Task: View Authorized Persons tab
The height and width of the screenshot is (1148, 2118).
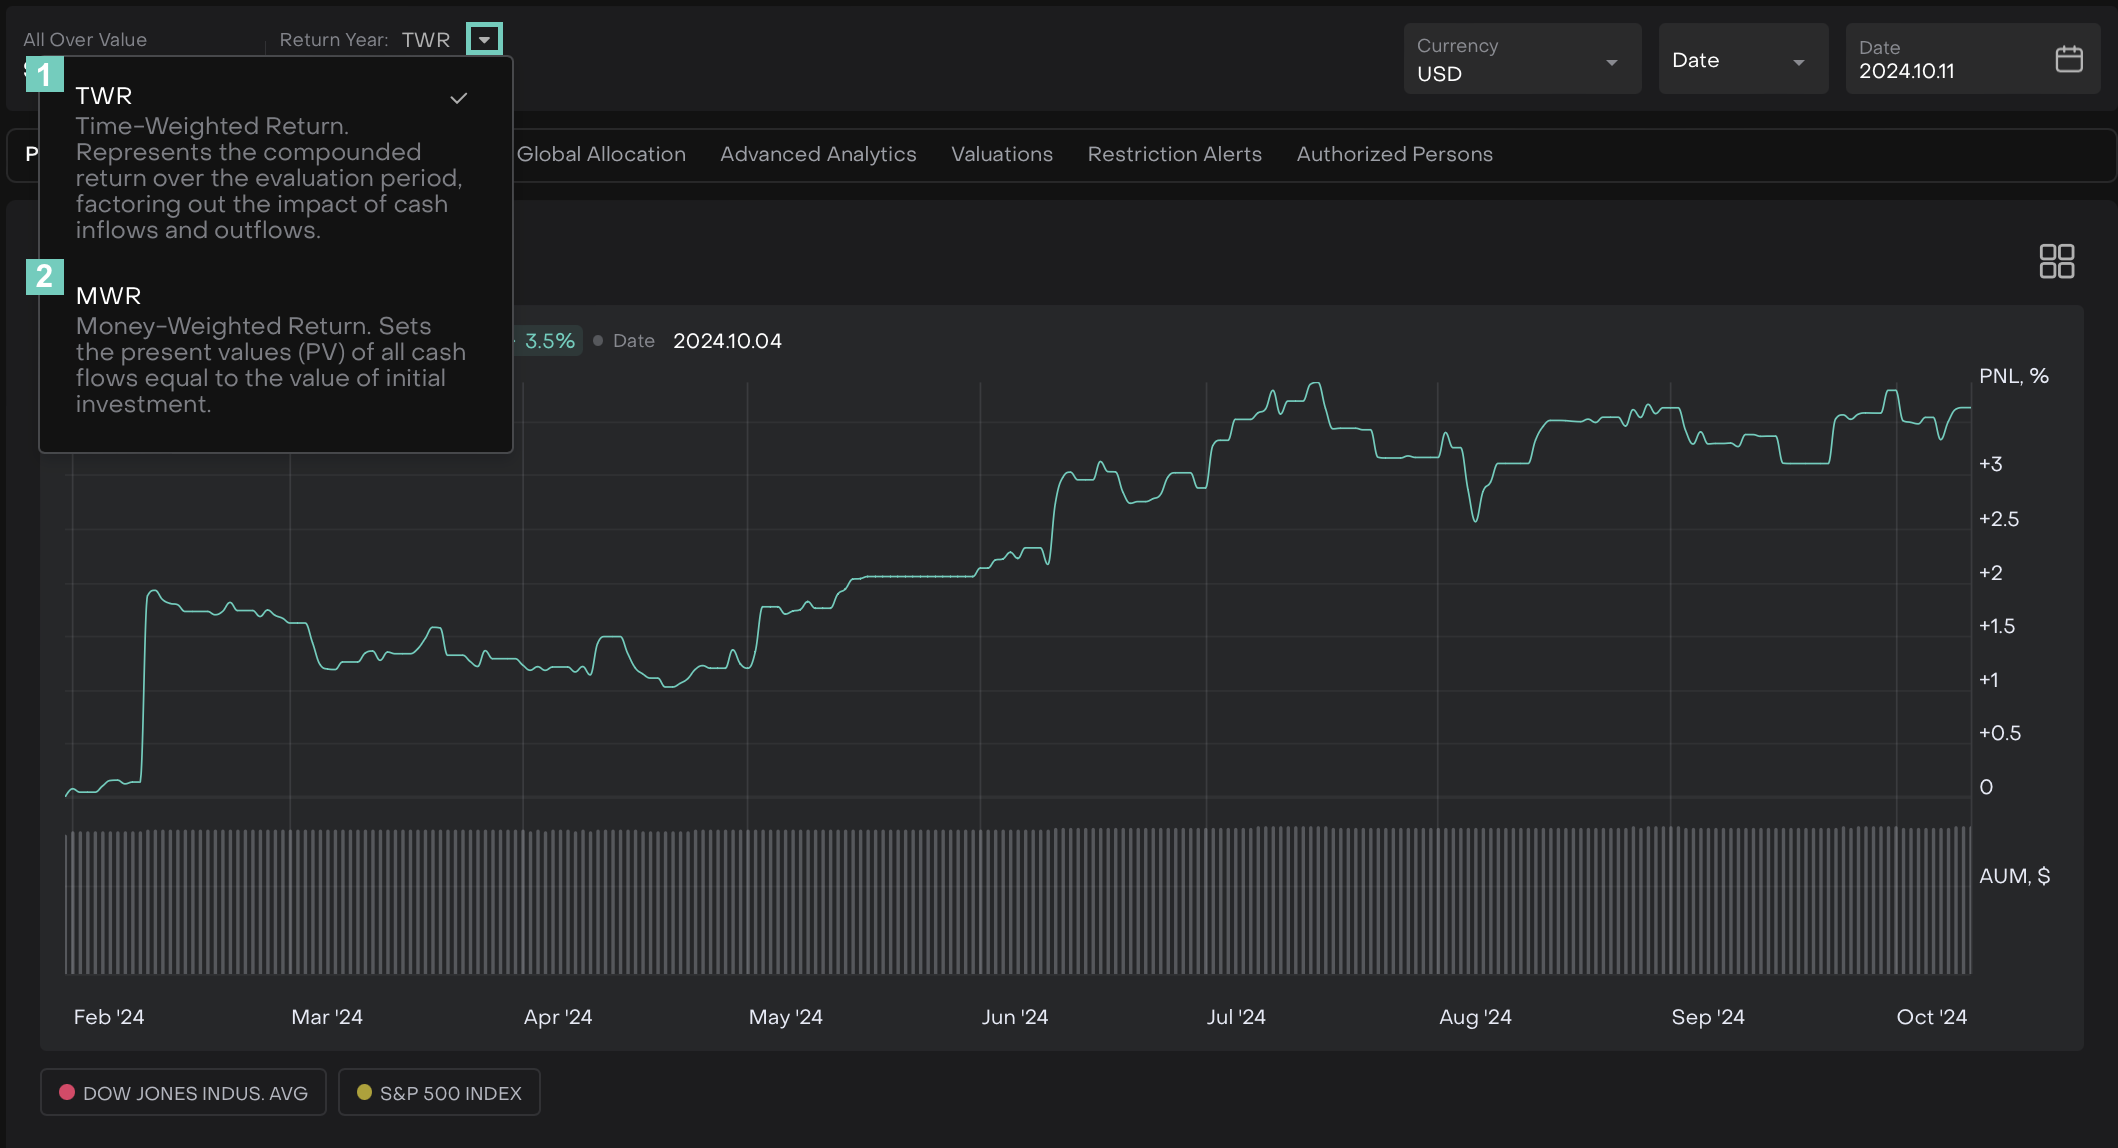Action: click(x=1394, y=154)
